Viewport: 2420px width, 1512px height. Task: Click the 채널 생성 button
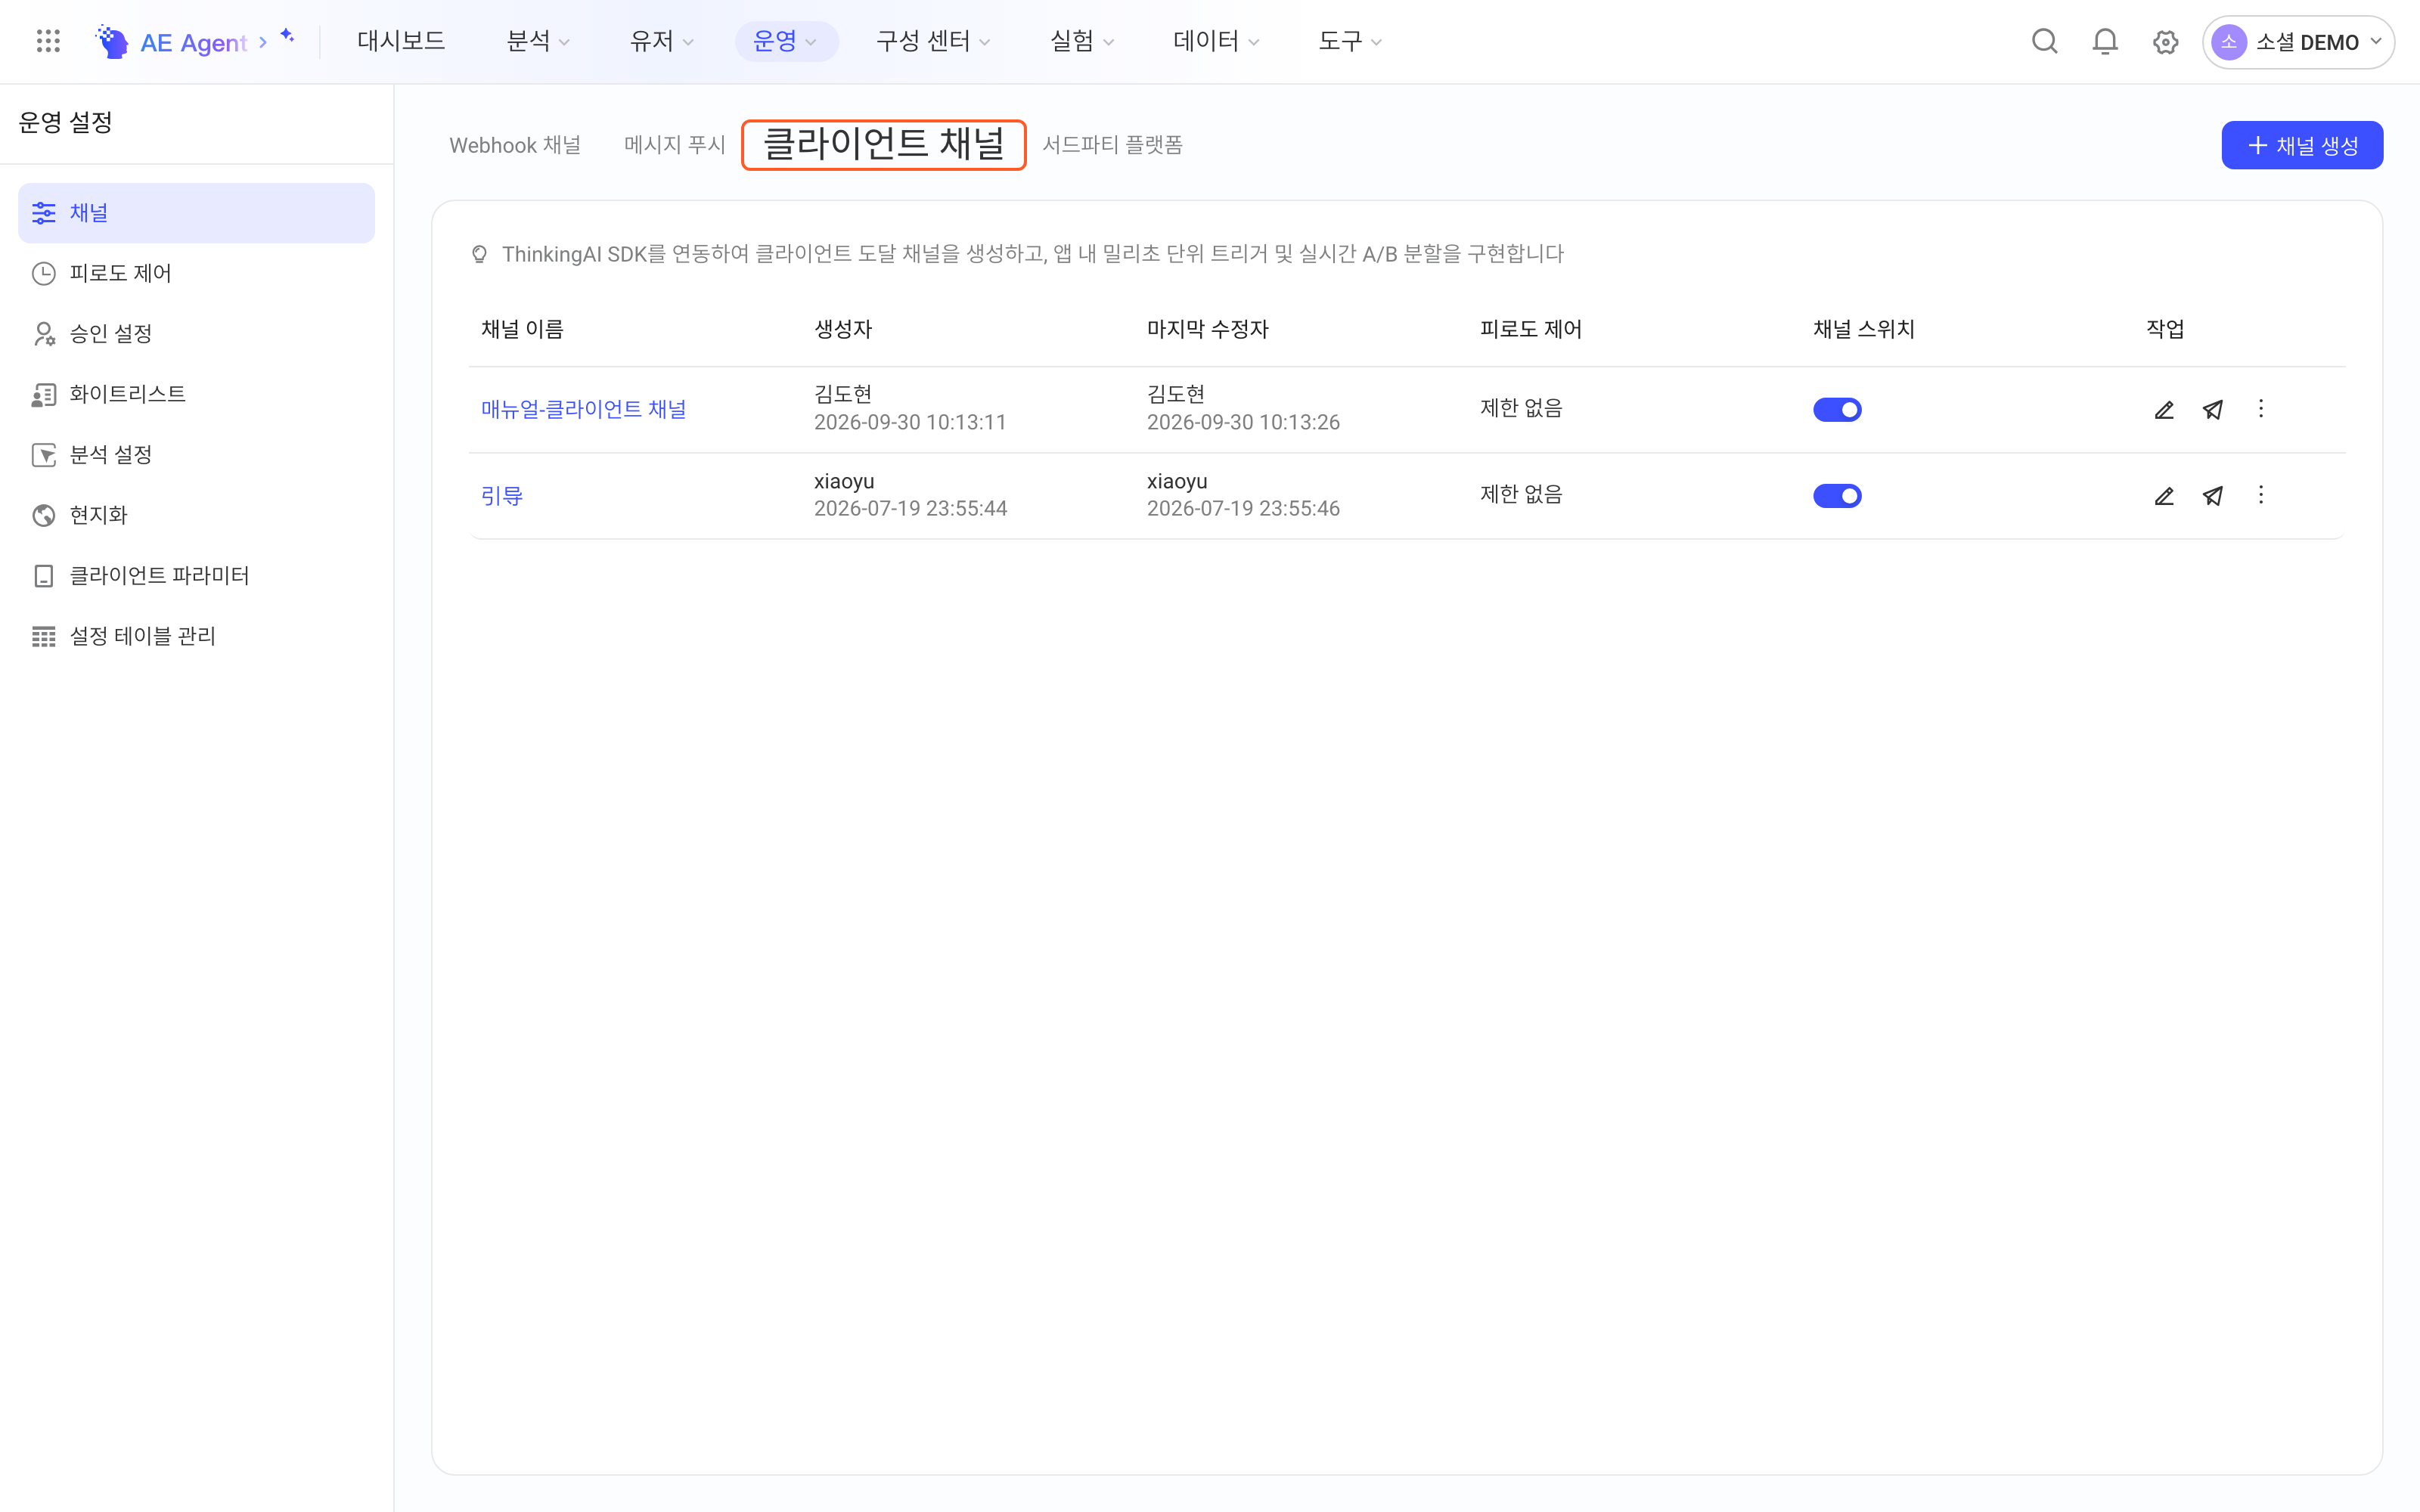point(2302,145)
